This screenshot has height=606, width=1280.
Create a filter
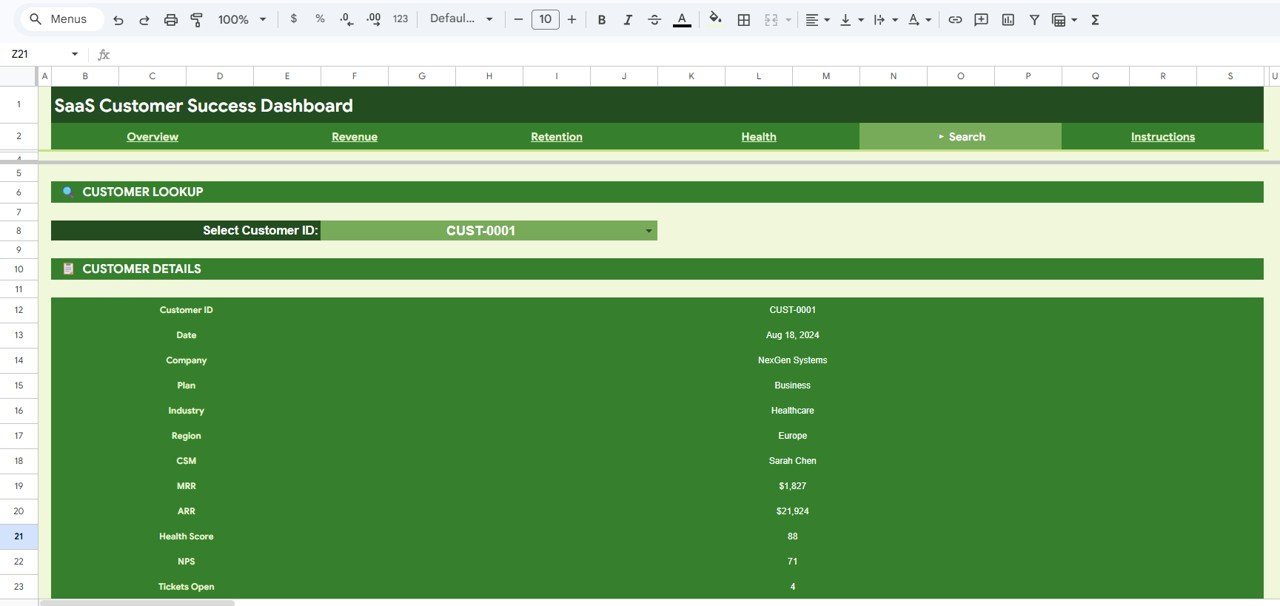pyautogui.click(x=1033, y=19)
